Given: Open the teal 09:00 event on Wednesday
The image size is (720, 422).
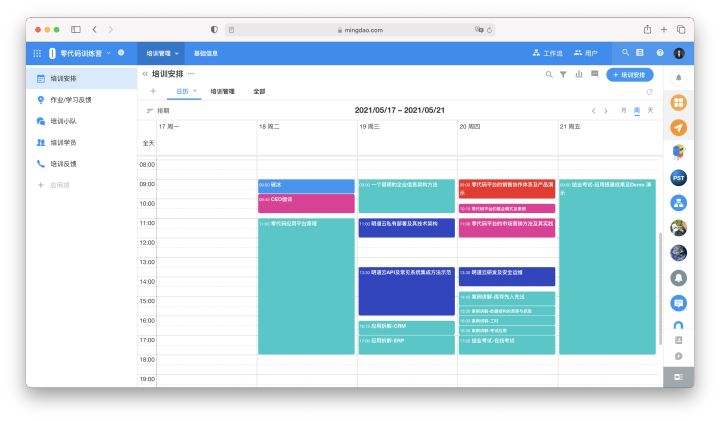Looking at the screenshot, I should pyautogui.click(x=406, y=196).
